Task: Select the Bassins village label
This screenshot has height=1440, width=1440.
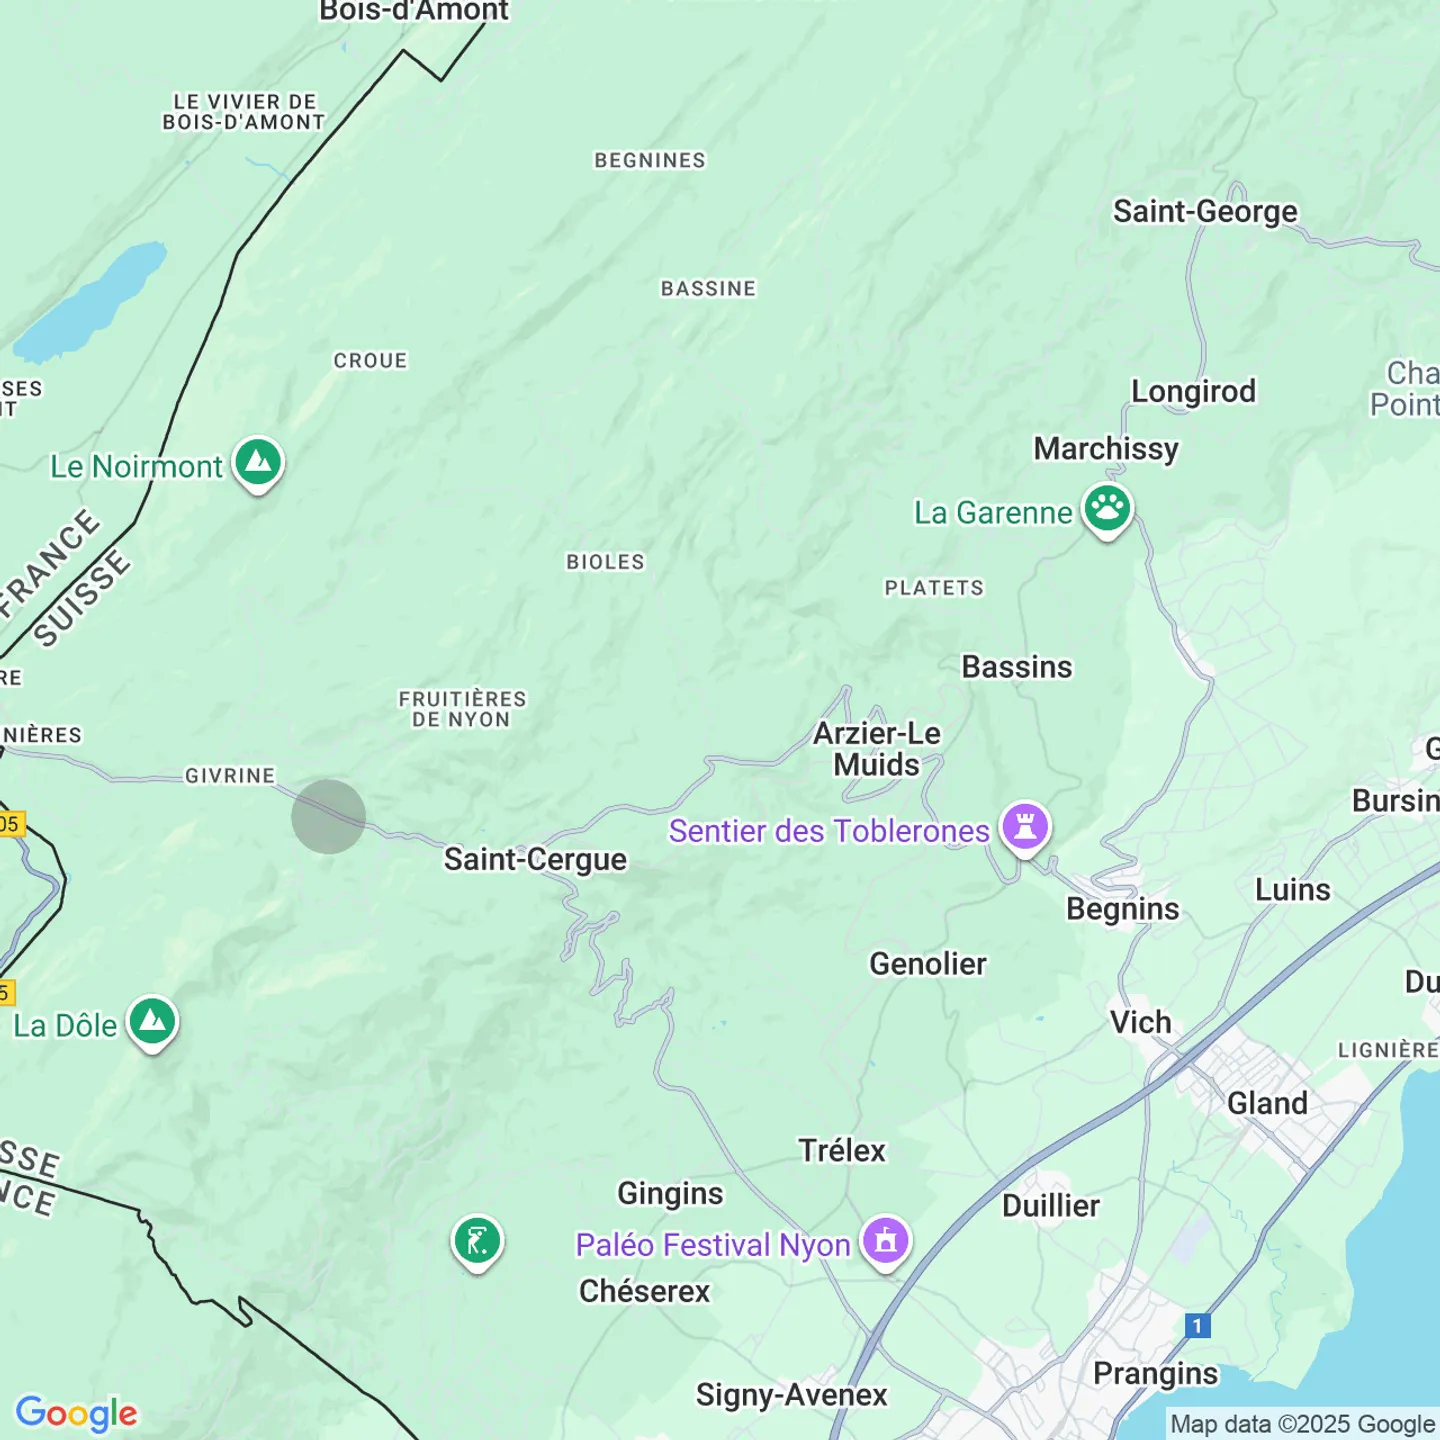Action: tap(1016, 667)
